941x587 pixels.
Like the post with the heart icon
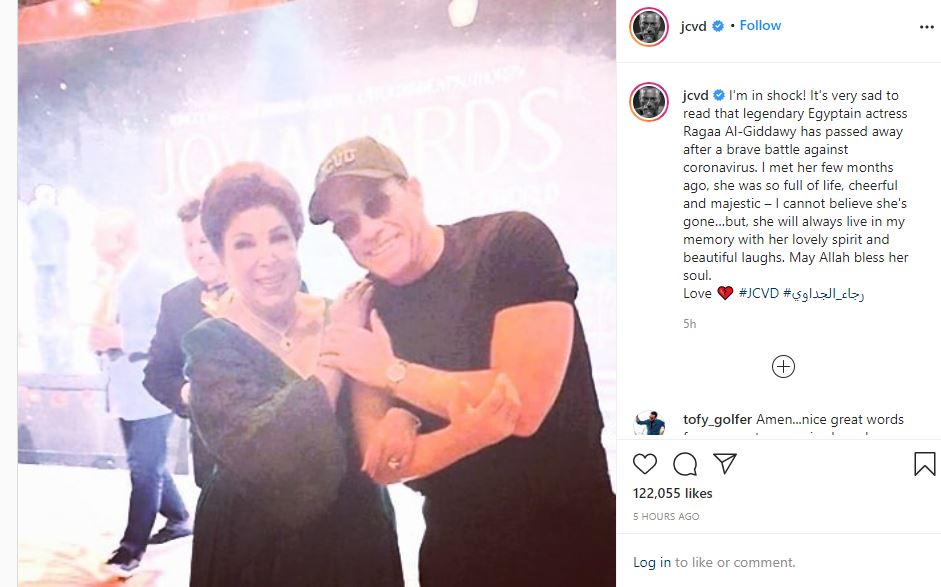pyautogui.click(x=645, y=464)
